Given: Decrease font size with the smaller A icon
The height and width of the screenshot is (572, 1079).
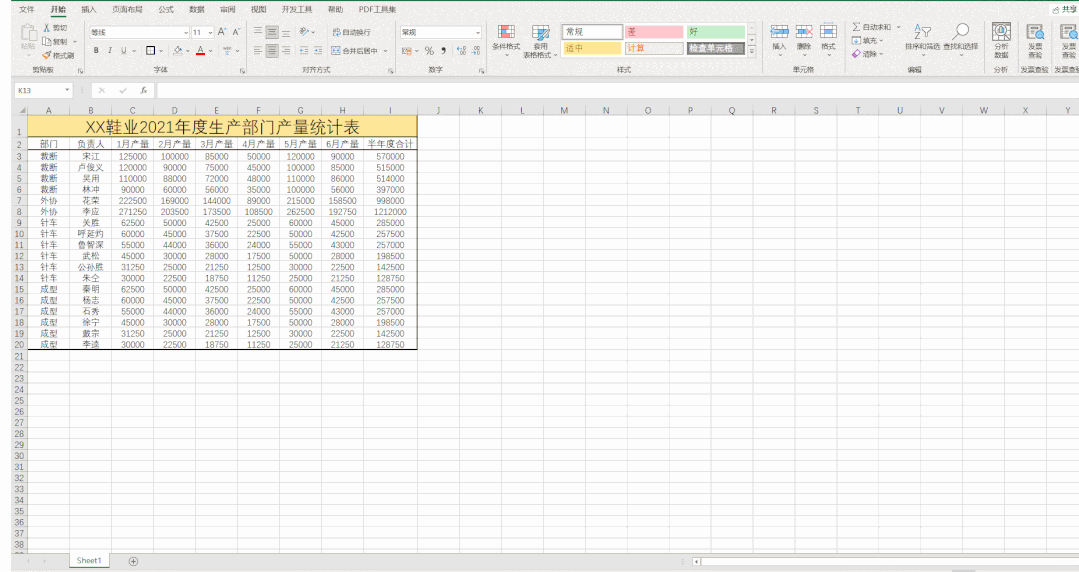Looking at the screenshot, I should pos(236,32).
